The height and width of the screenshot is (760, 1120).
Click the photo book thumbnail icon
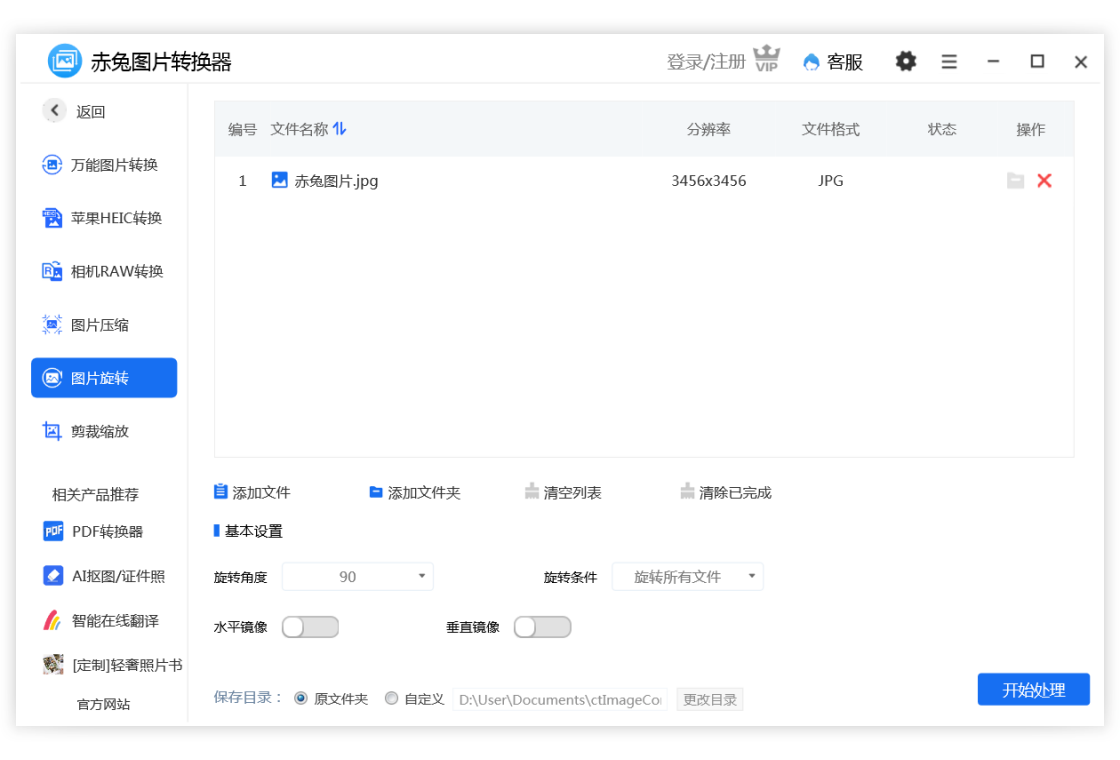click(x=53, y=664)
